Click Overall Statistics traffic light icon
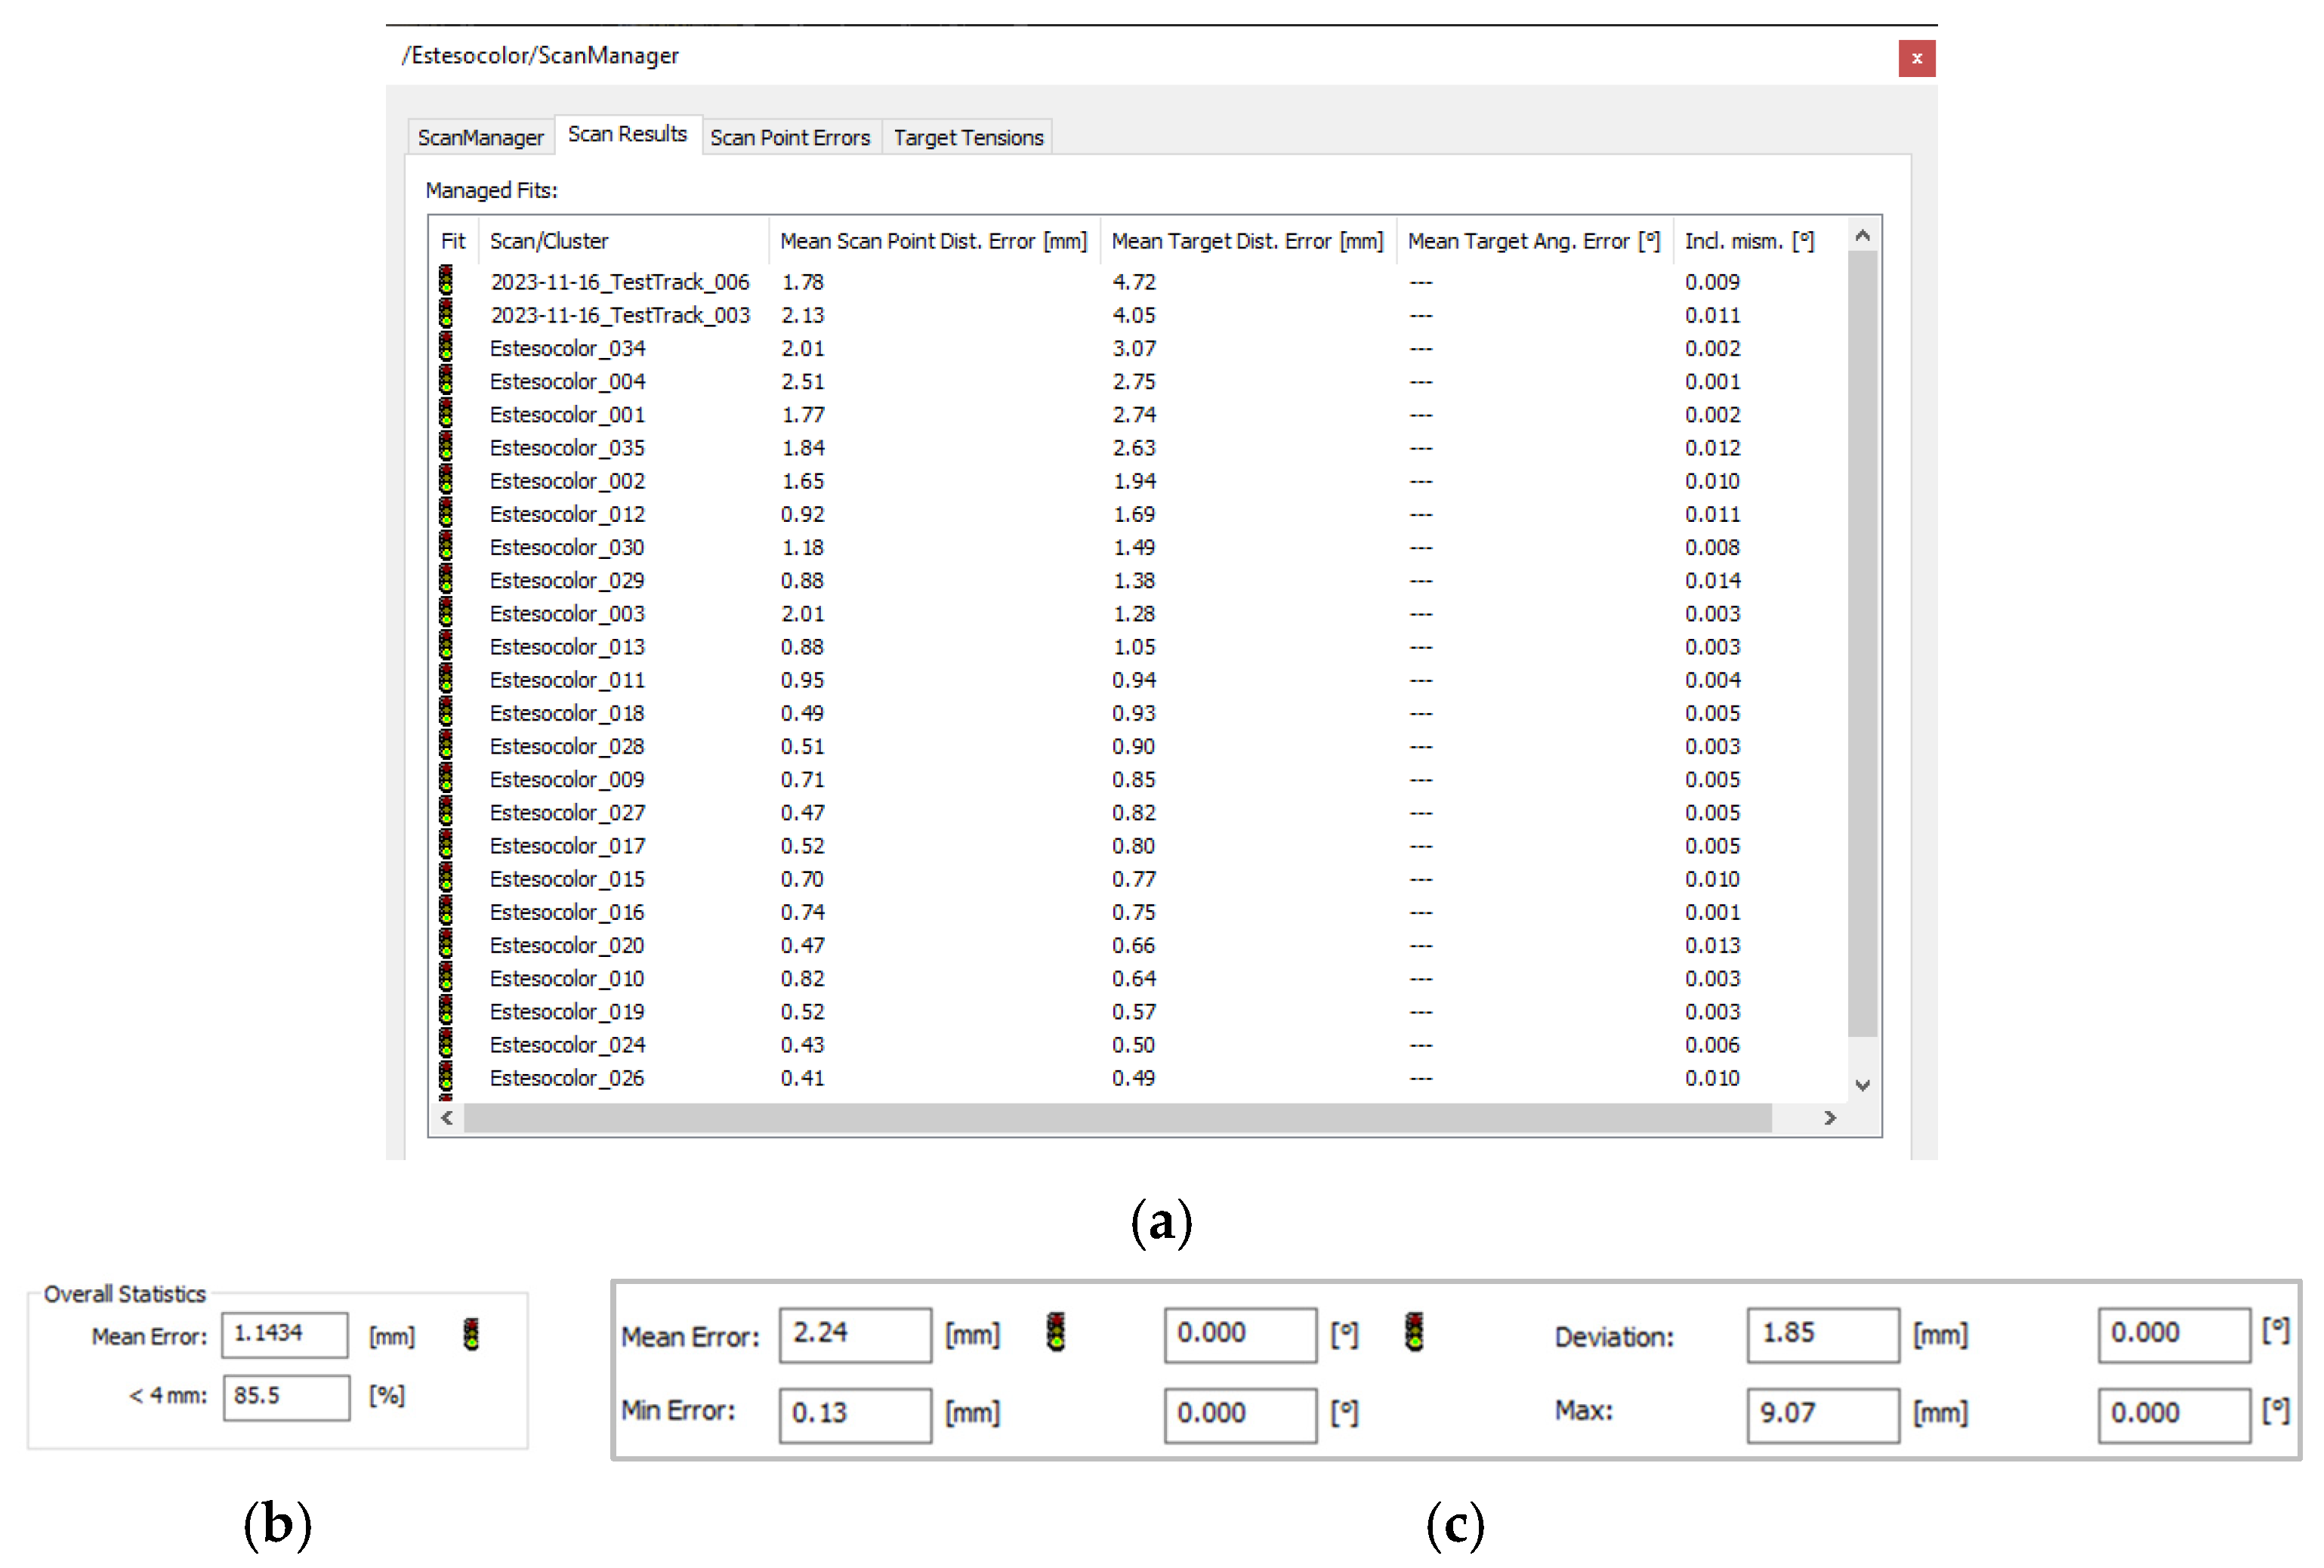 point(472,1335)
